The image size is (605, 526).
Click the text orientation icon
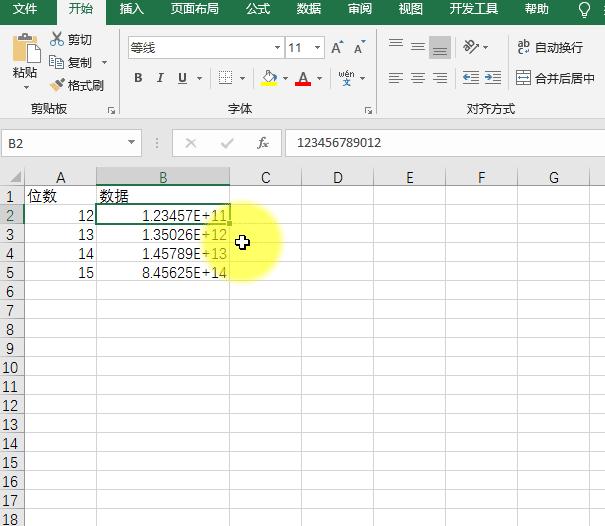[471, 47]
